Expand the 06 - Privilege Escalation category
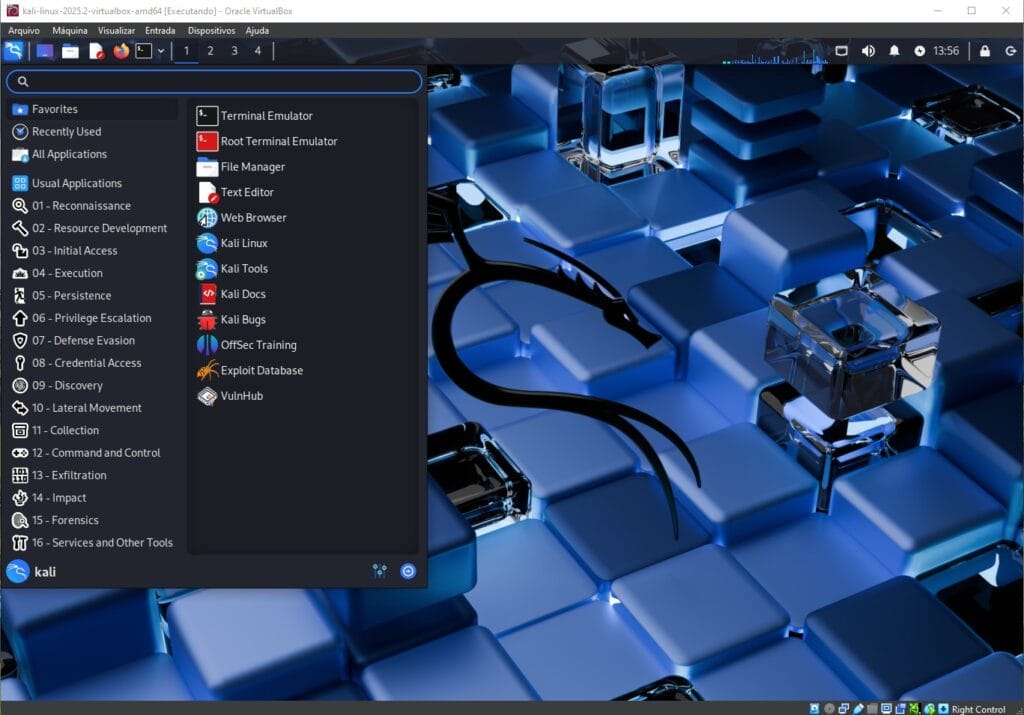1024x715 pixels. coord(90,318)
